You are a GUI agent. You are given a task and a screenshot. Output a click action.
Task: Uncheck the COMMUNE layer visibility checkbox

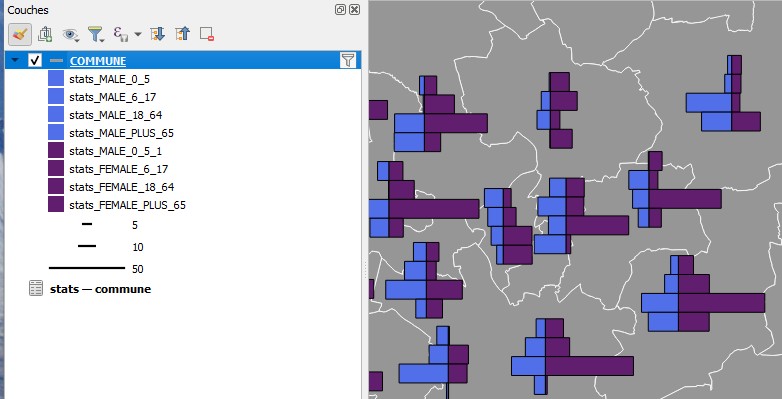tap(34, 60)
